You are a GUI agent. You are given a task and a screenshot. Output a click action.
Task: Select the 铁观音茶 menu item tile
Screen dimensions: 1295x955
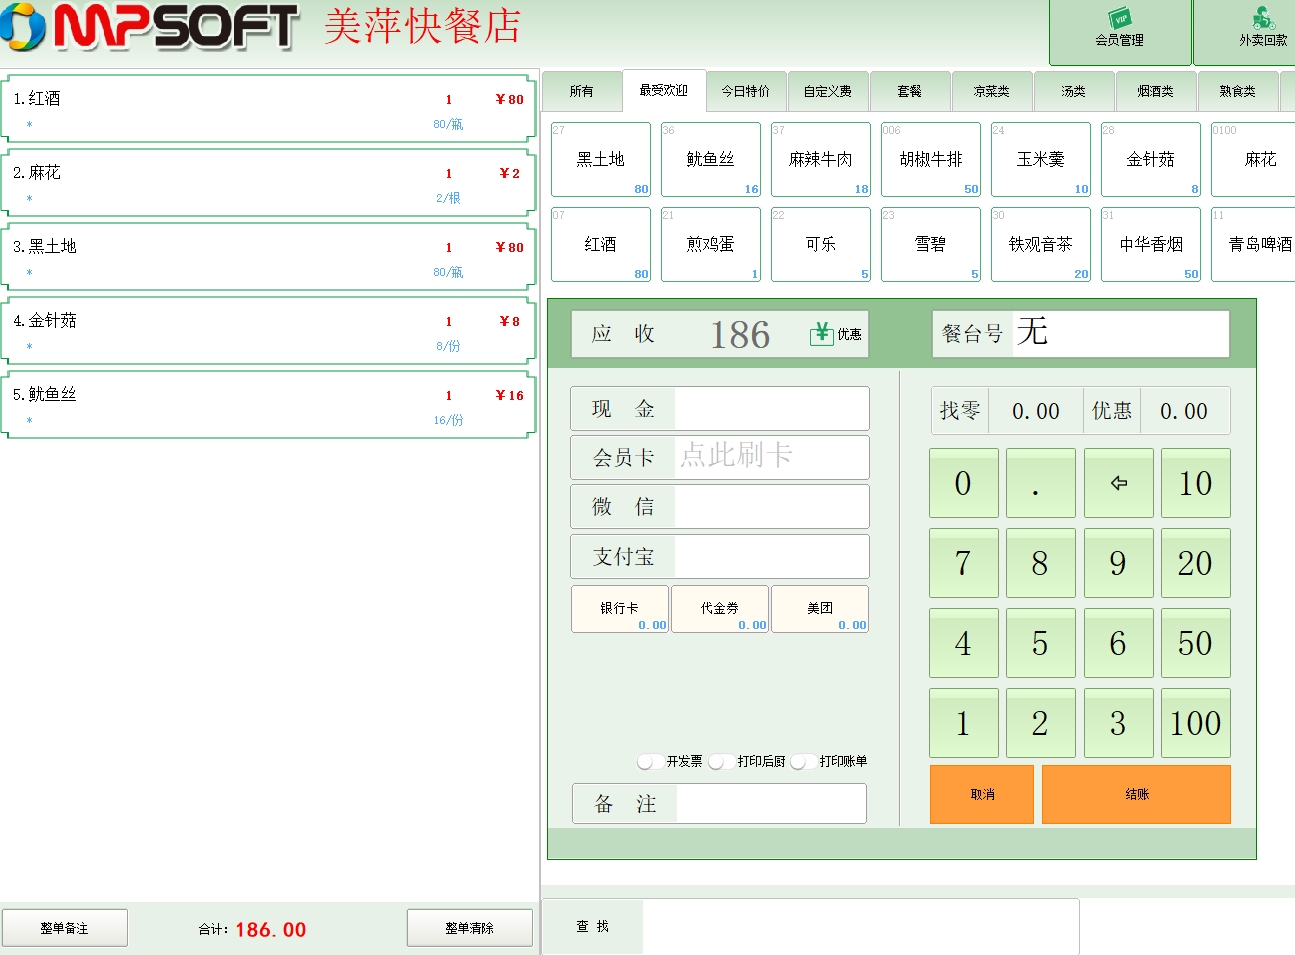[x=1040, y=245]
